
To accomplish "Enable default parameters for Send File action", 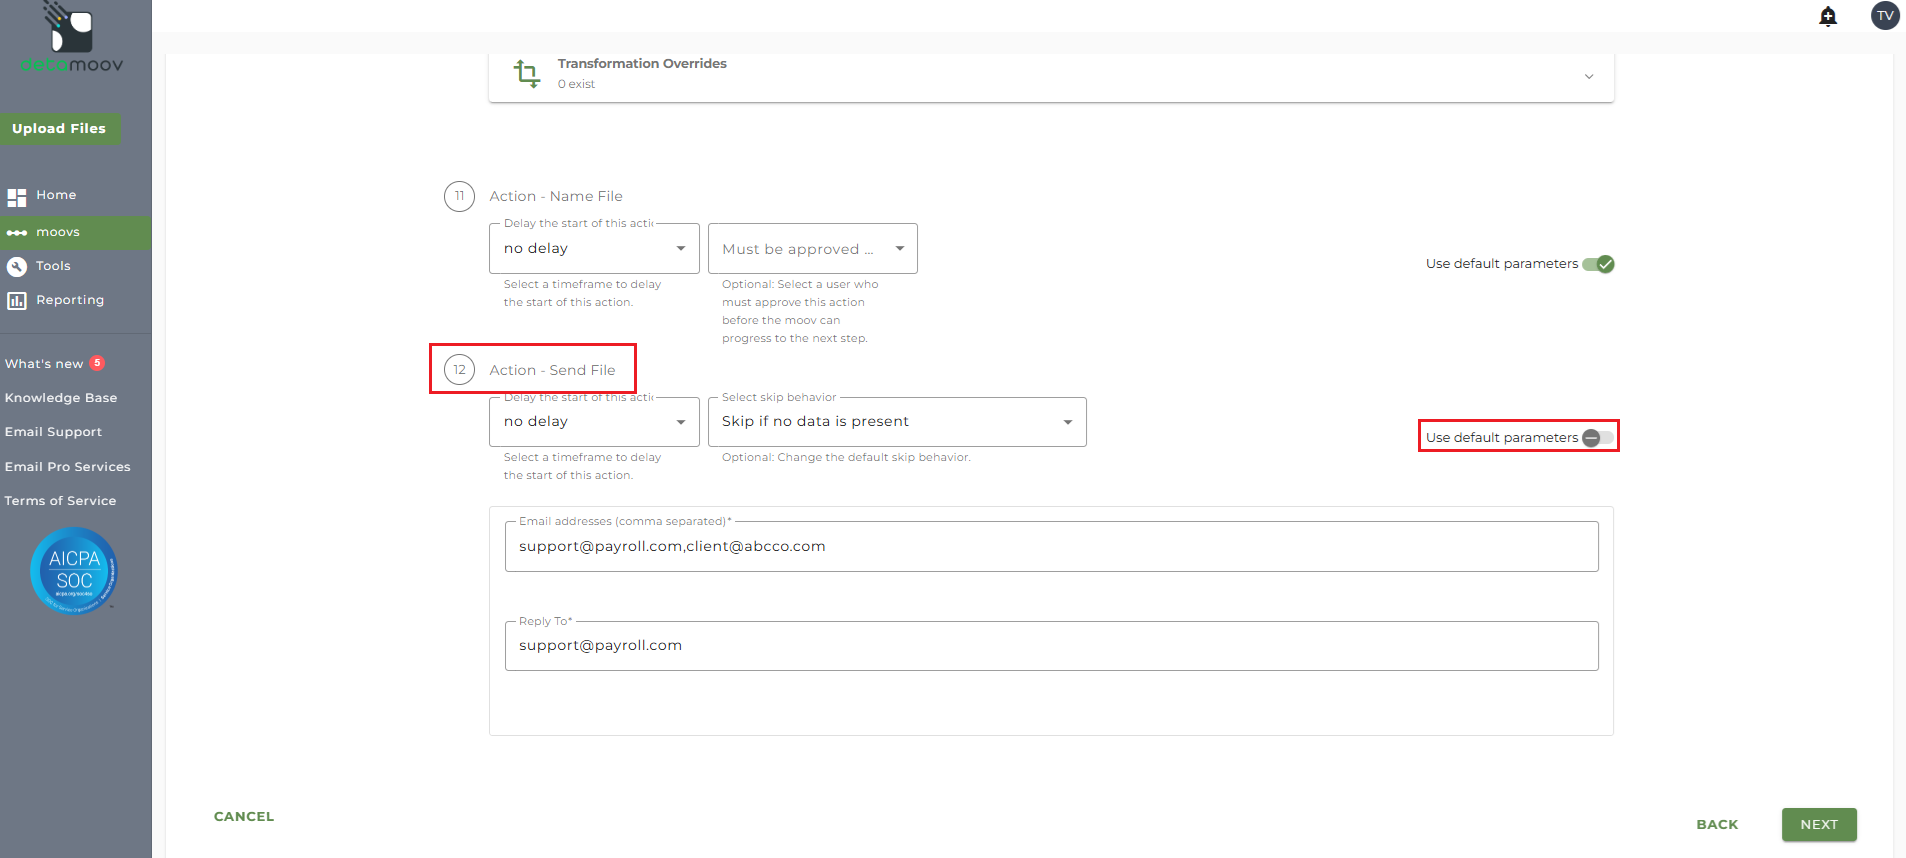I will coord(1597,438).
